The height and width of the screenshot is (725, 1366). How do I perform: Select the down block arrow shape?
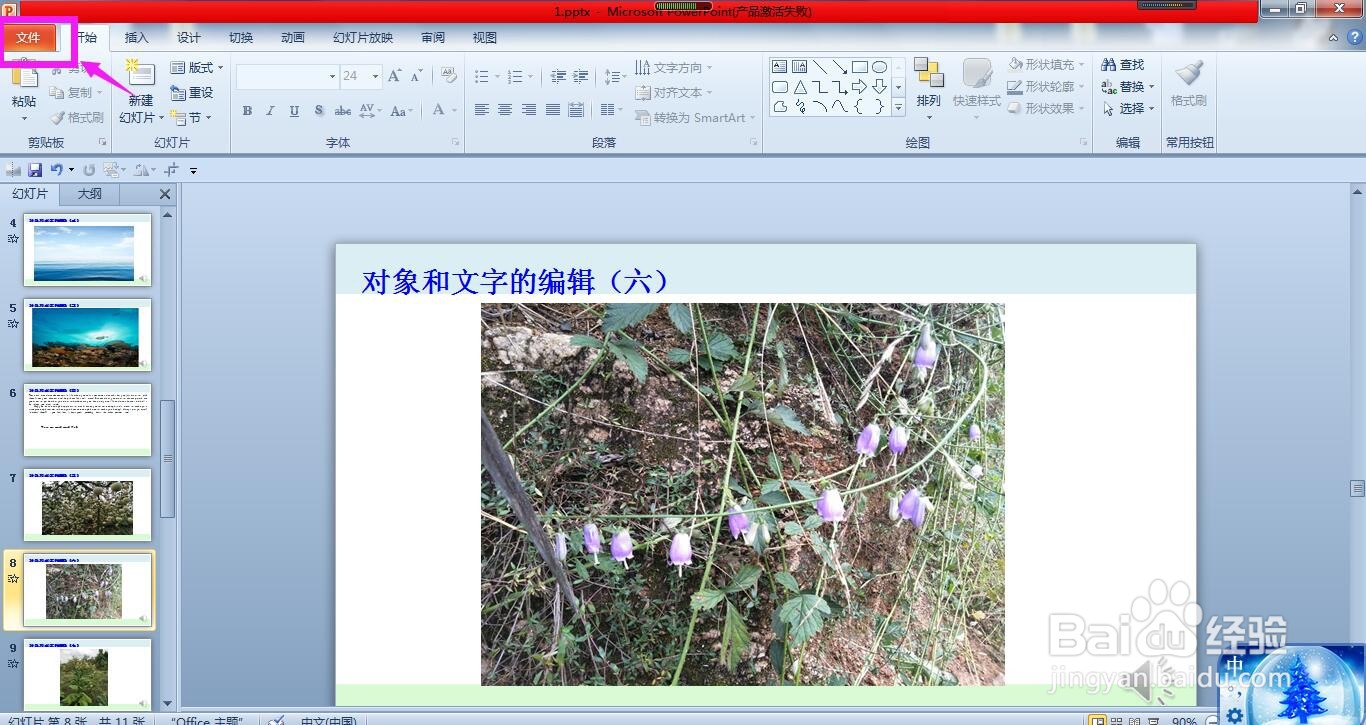(880, 87)
